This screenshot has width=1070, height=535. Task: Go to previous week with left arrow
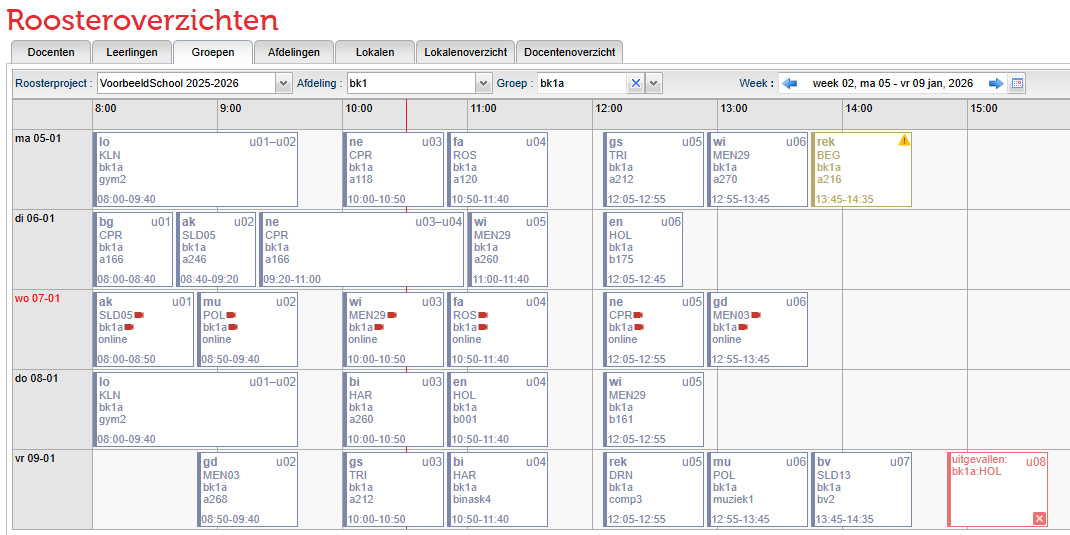point(789,83)
